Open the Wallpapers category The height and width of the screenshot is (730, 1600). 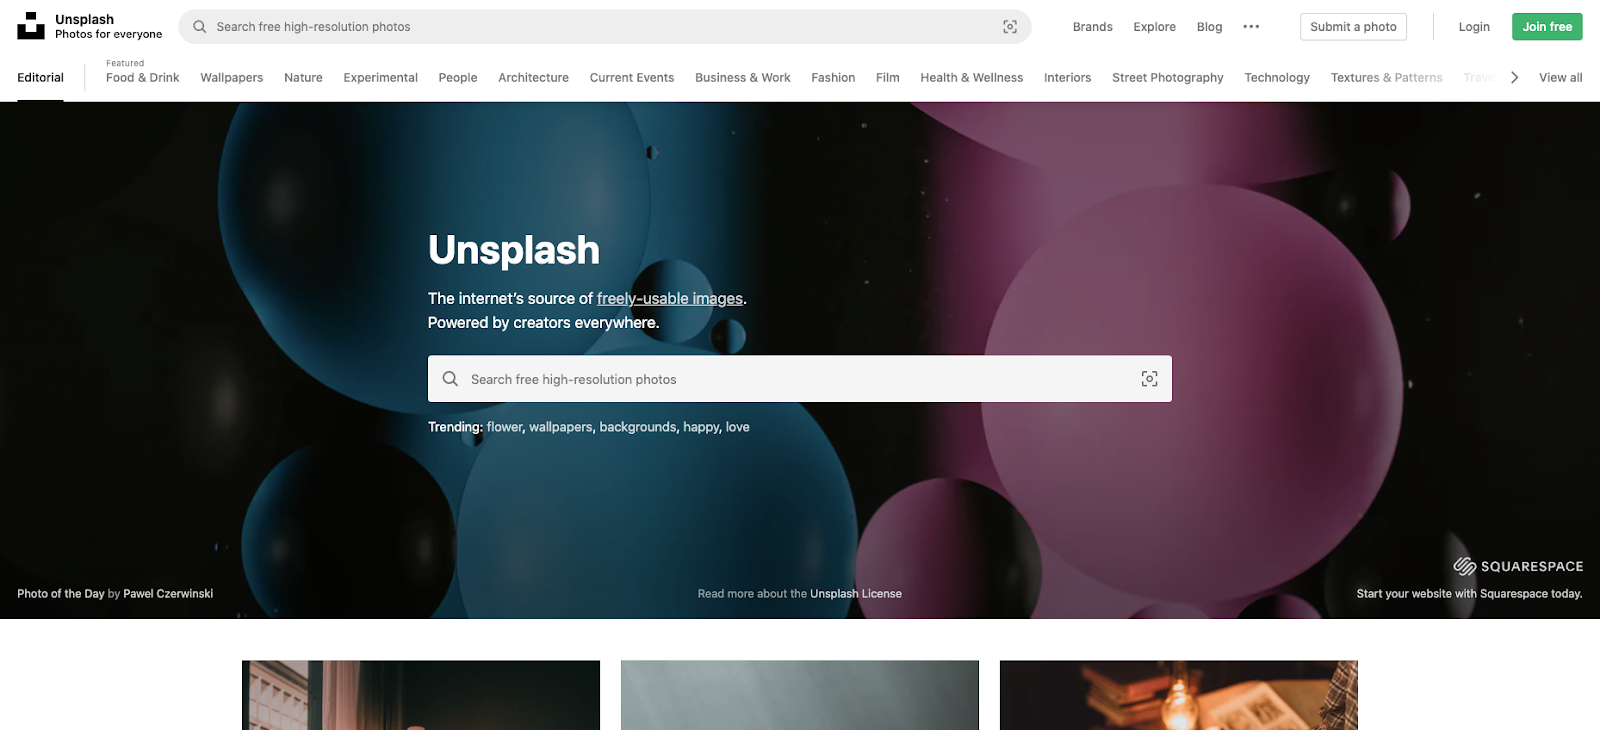click(232, 77)
